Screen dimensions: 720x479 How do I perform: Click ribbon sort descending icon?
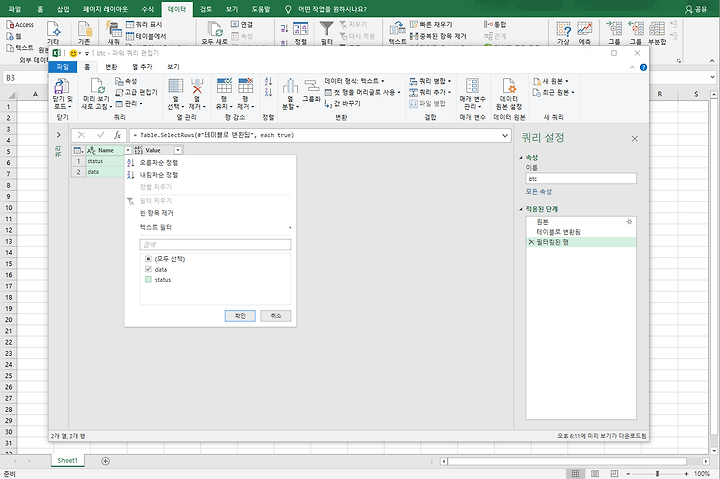(269, 92)
